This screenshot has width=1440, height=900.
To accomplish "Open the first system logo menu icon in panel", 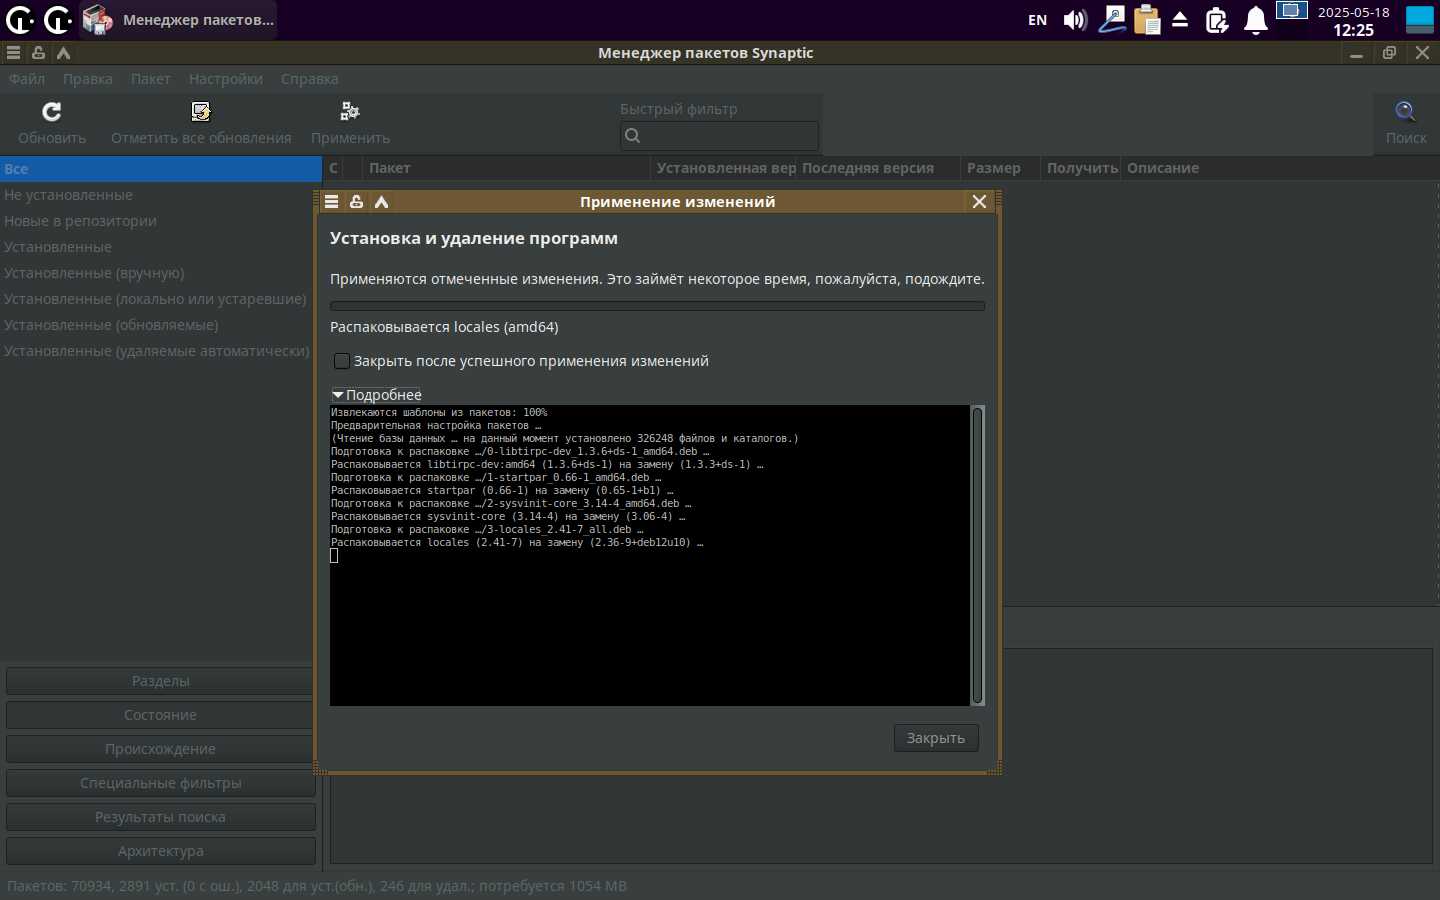I will point(19,19).
